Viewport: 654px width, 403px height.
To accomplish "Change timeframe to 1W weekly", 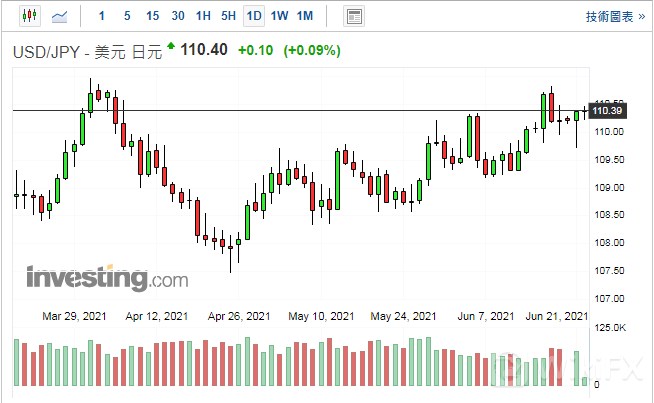I will [x=280, y=16].
